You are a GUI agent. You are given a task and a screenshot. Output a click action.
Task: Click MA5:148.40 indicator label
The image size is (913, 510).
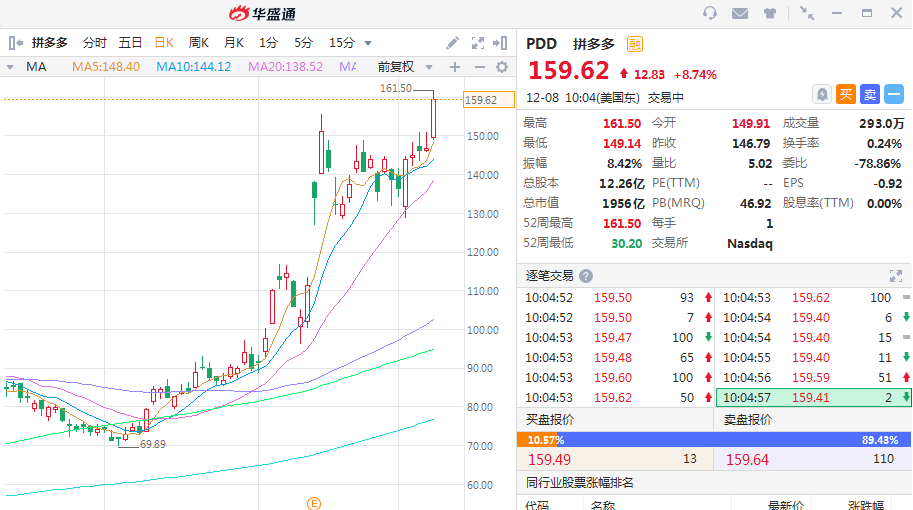(106, 67)
